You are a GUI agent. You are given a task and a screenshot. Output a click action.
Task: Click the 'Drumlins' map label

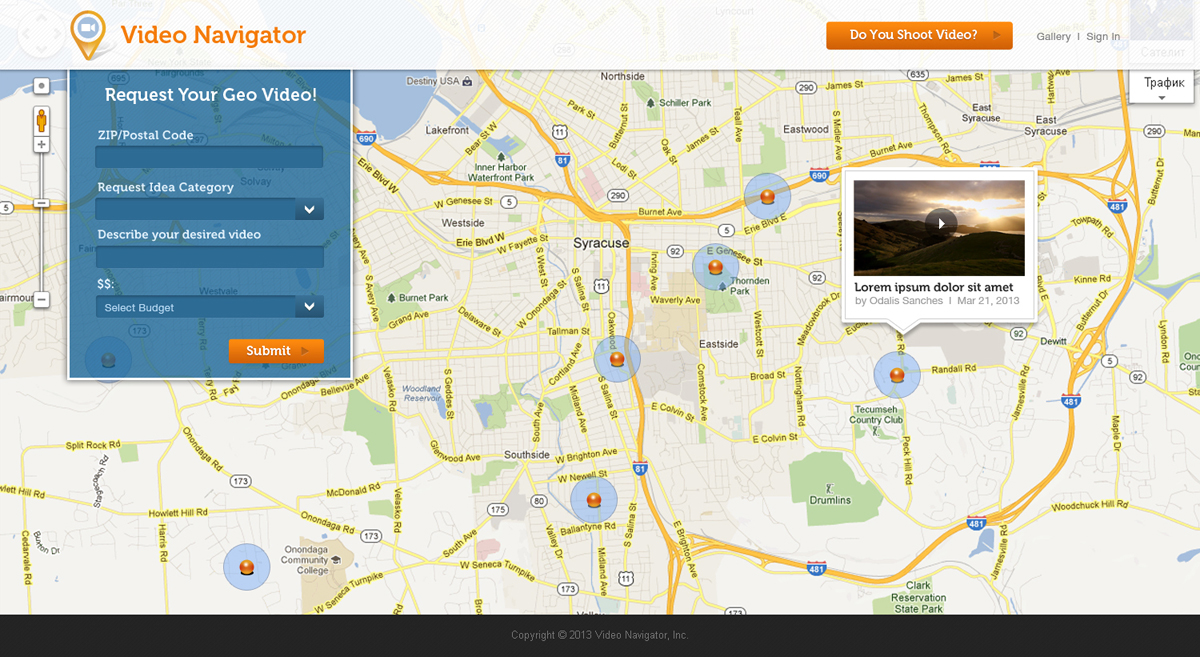pyautogui.click(x=830, y=500)
